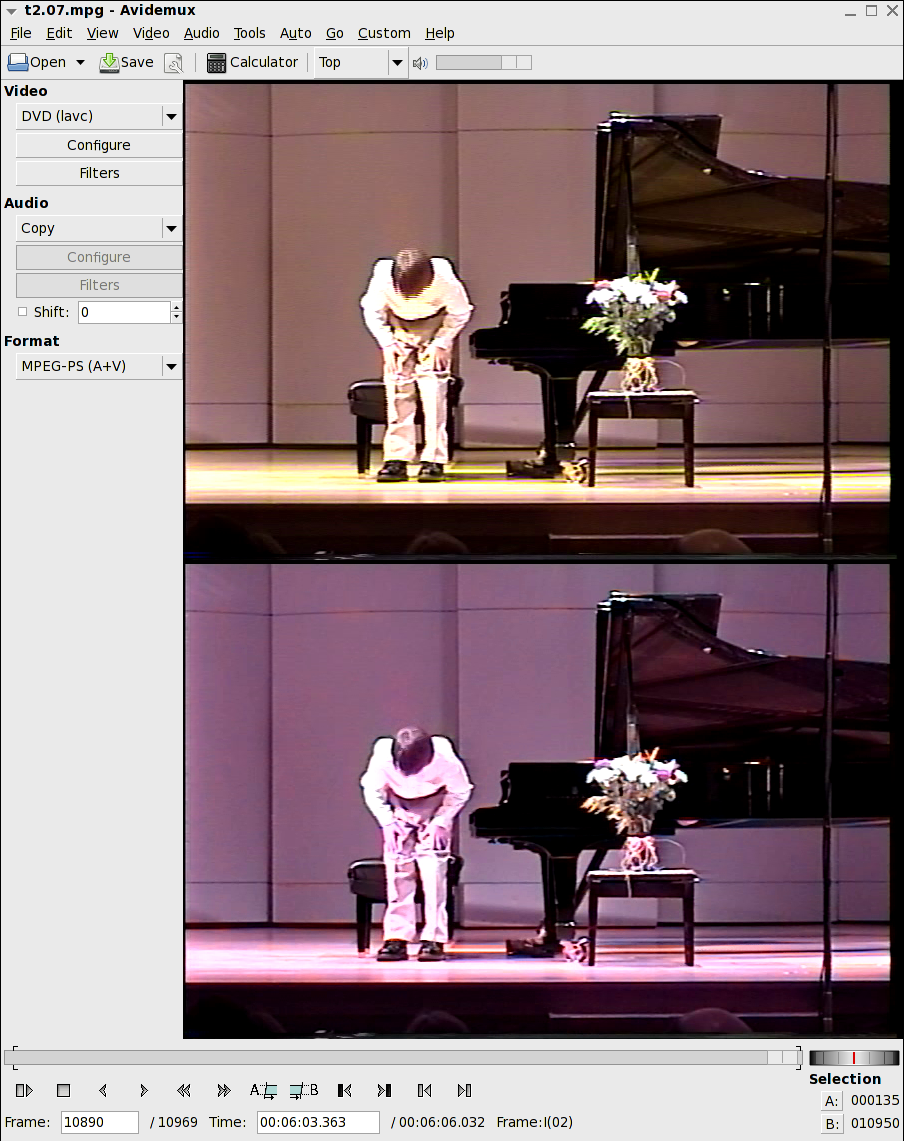Viewport: 904px width, 1141px height.
Task: Click the video Filters button
Action: click(99, 173)
